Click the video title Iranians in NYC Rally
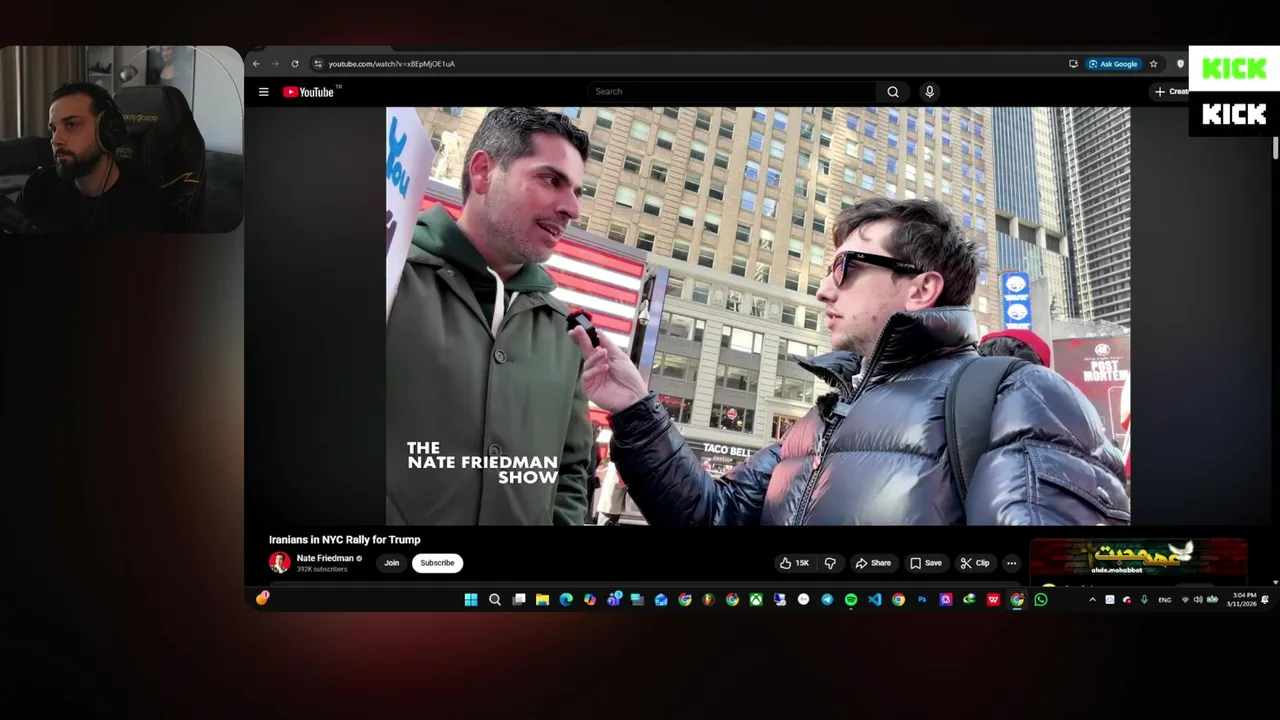Image resolution: width=1280 pixels, height=720 pixels. [x=344, y=540]
